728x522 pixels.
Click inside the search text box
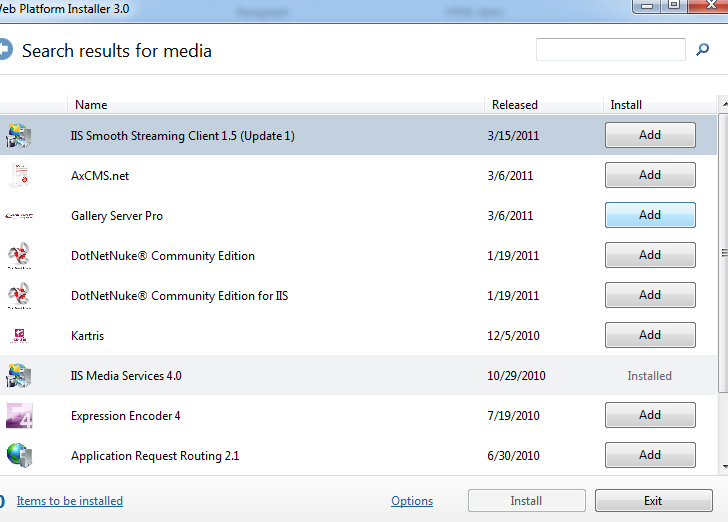(611, 49)
